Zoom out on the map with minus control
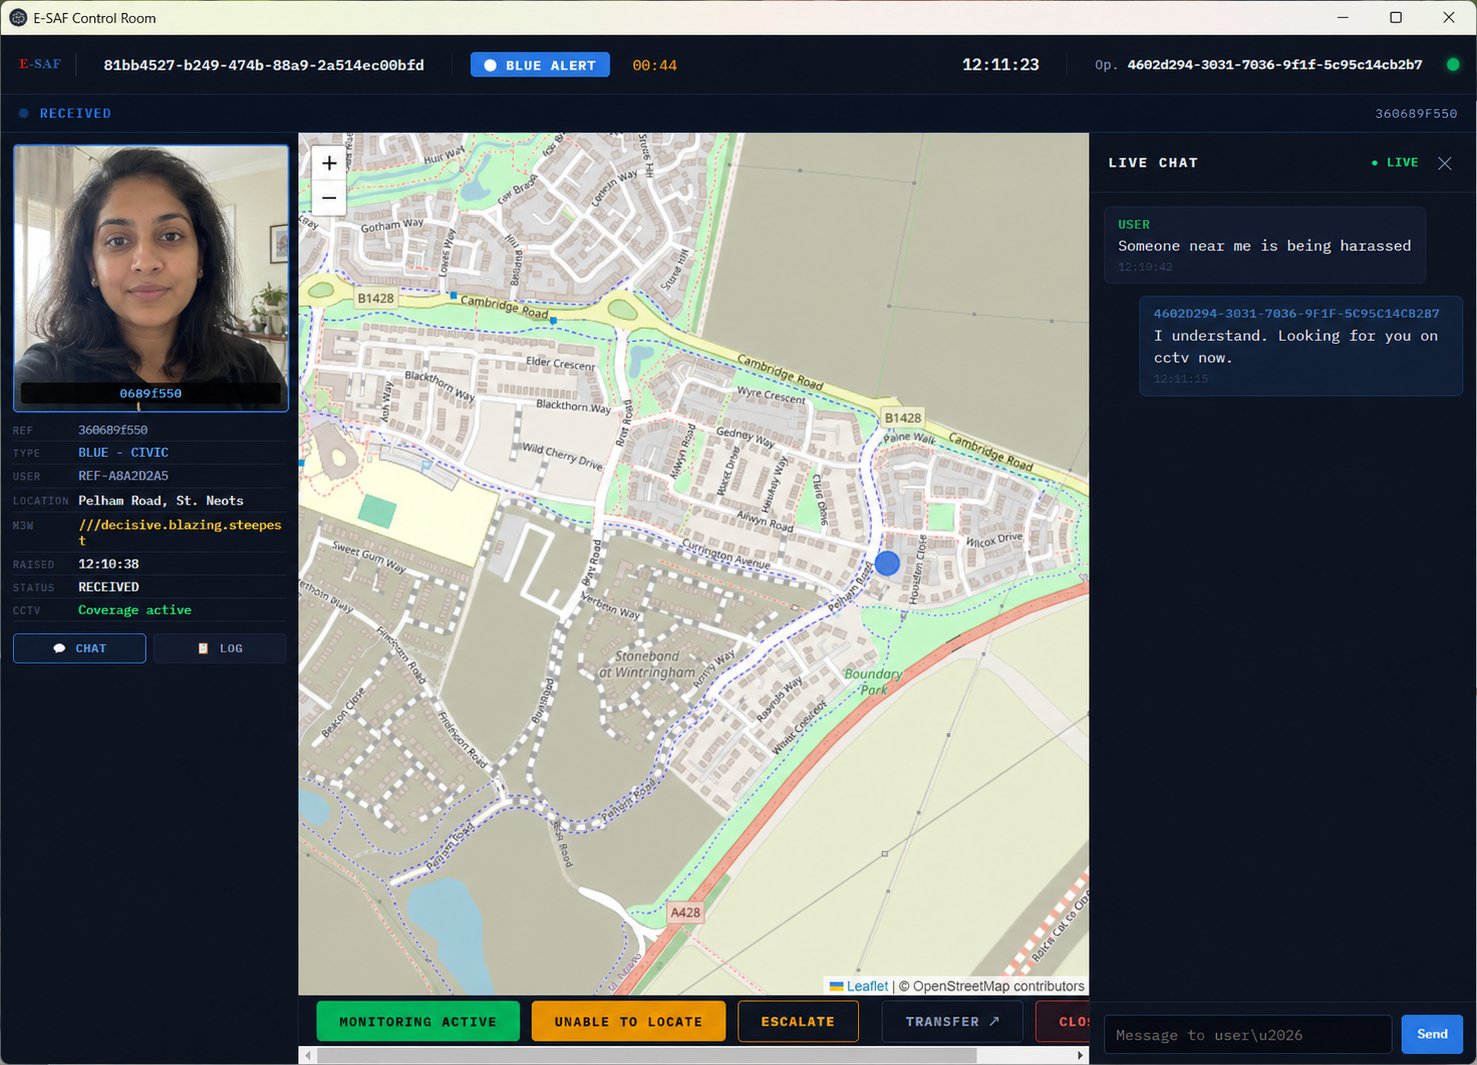This screenshot has width=1477, height=1065. tap(329, 198)
